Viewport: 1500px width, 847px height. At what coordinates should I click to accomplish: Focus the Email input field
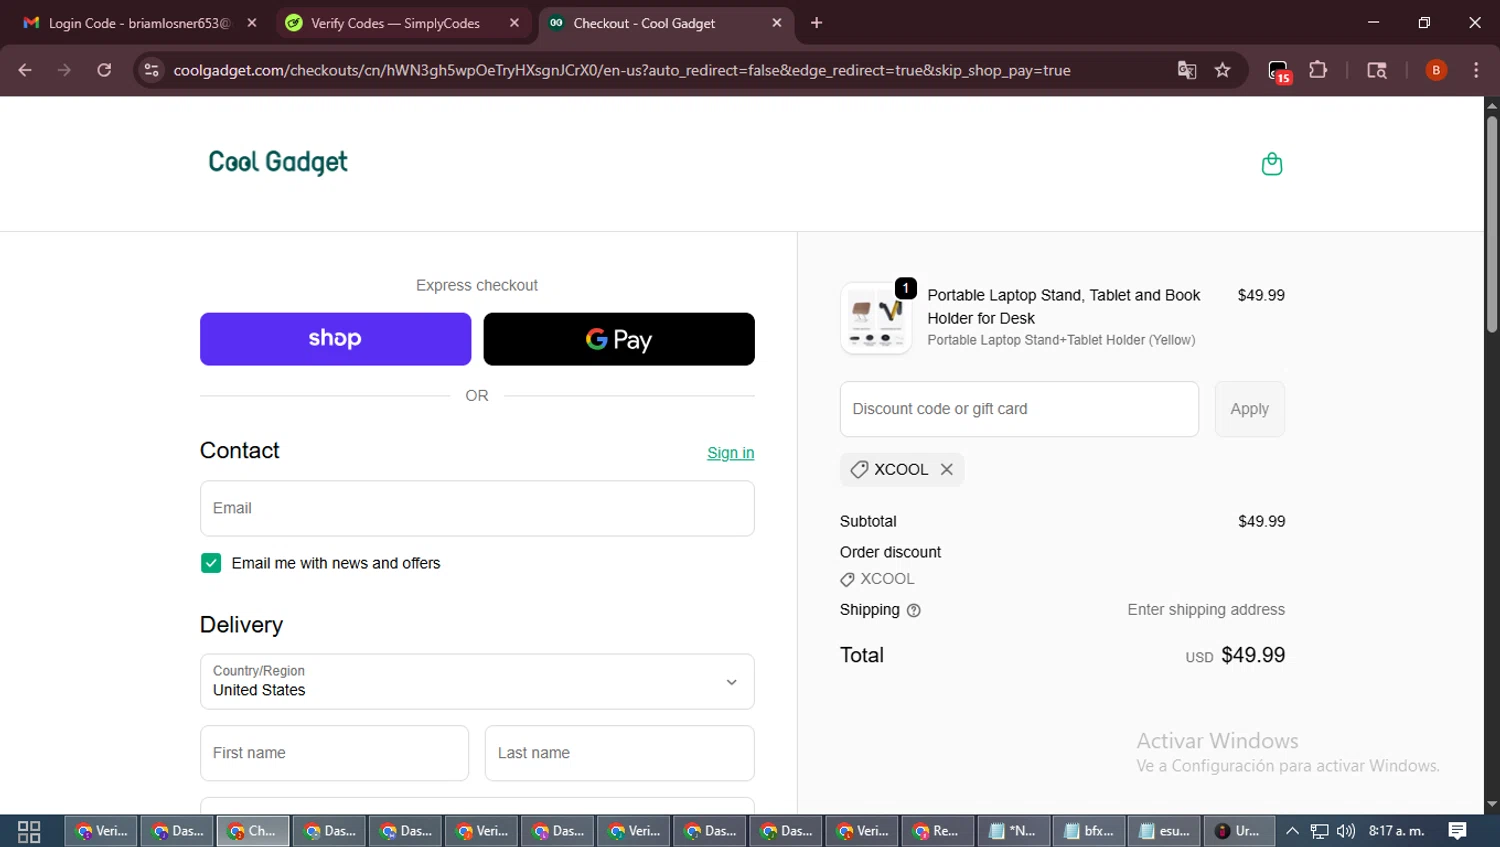477,508
